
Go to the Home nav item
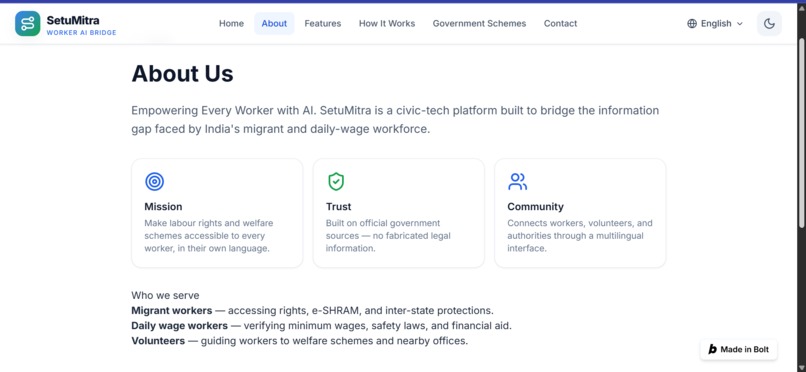[x=231, y=24]
